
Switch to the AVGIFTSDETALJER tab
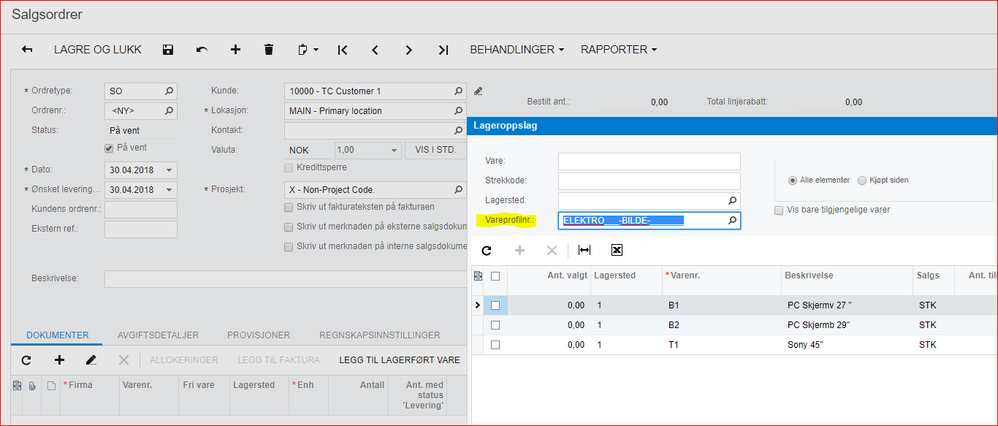[x=158, y=335]
